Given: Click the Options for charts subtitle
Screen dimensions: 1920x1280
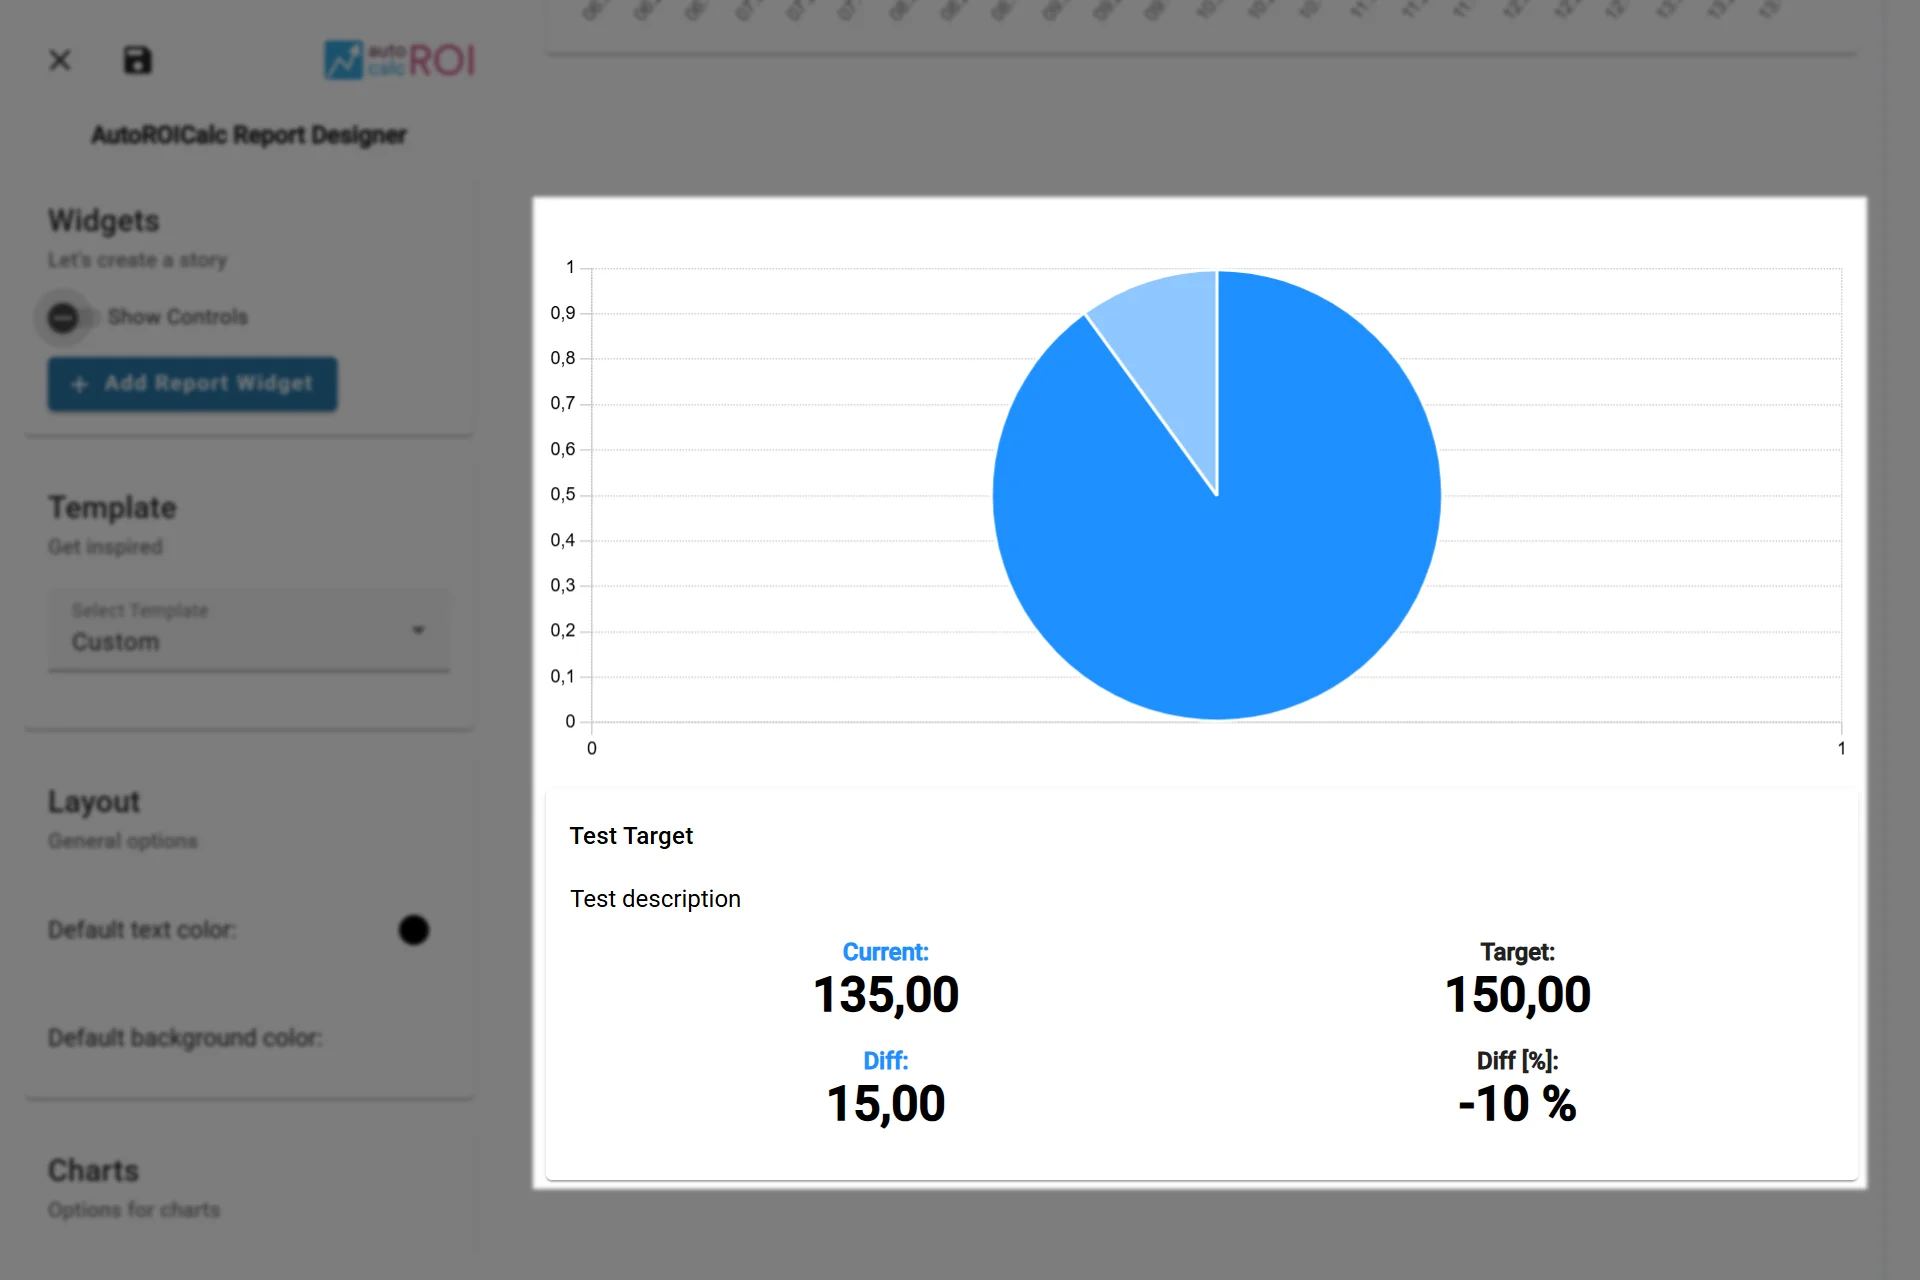Looking at the screenshot, I should click(x=133, y=1210).
